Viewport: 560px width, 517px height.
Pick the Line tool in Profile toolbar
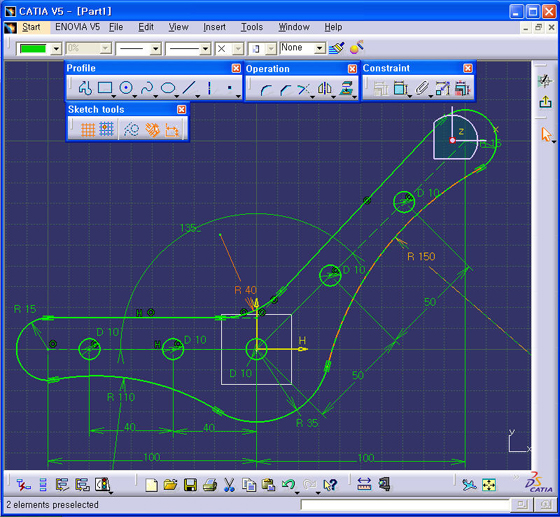coord(189,88)
